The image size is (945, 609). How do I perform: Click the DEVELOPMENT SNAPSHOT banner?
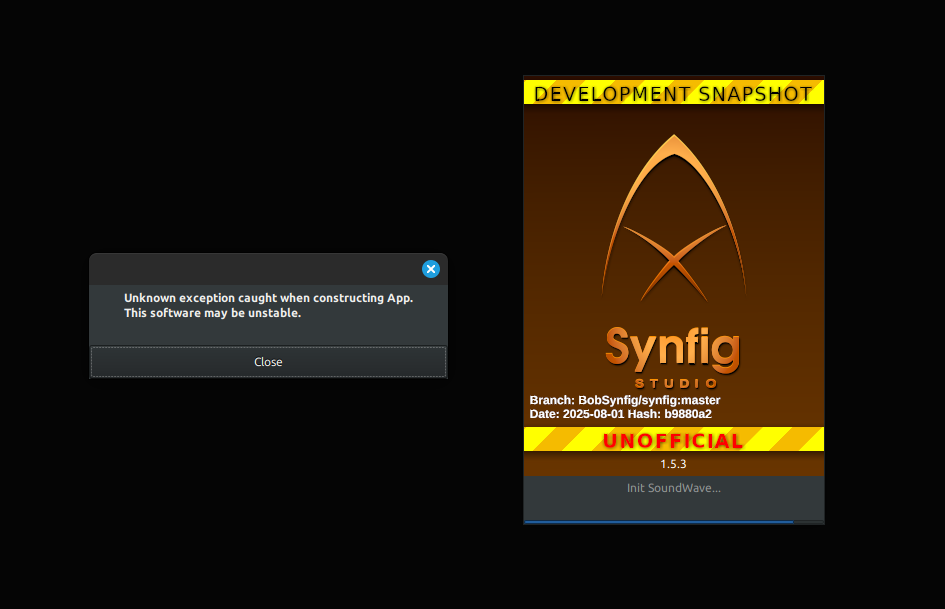tap(673, 94)
